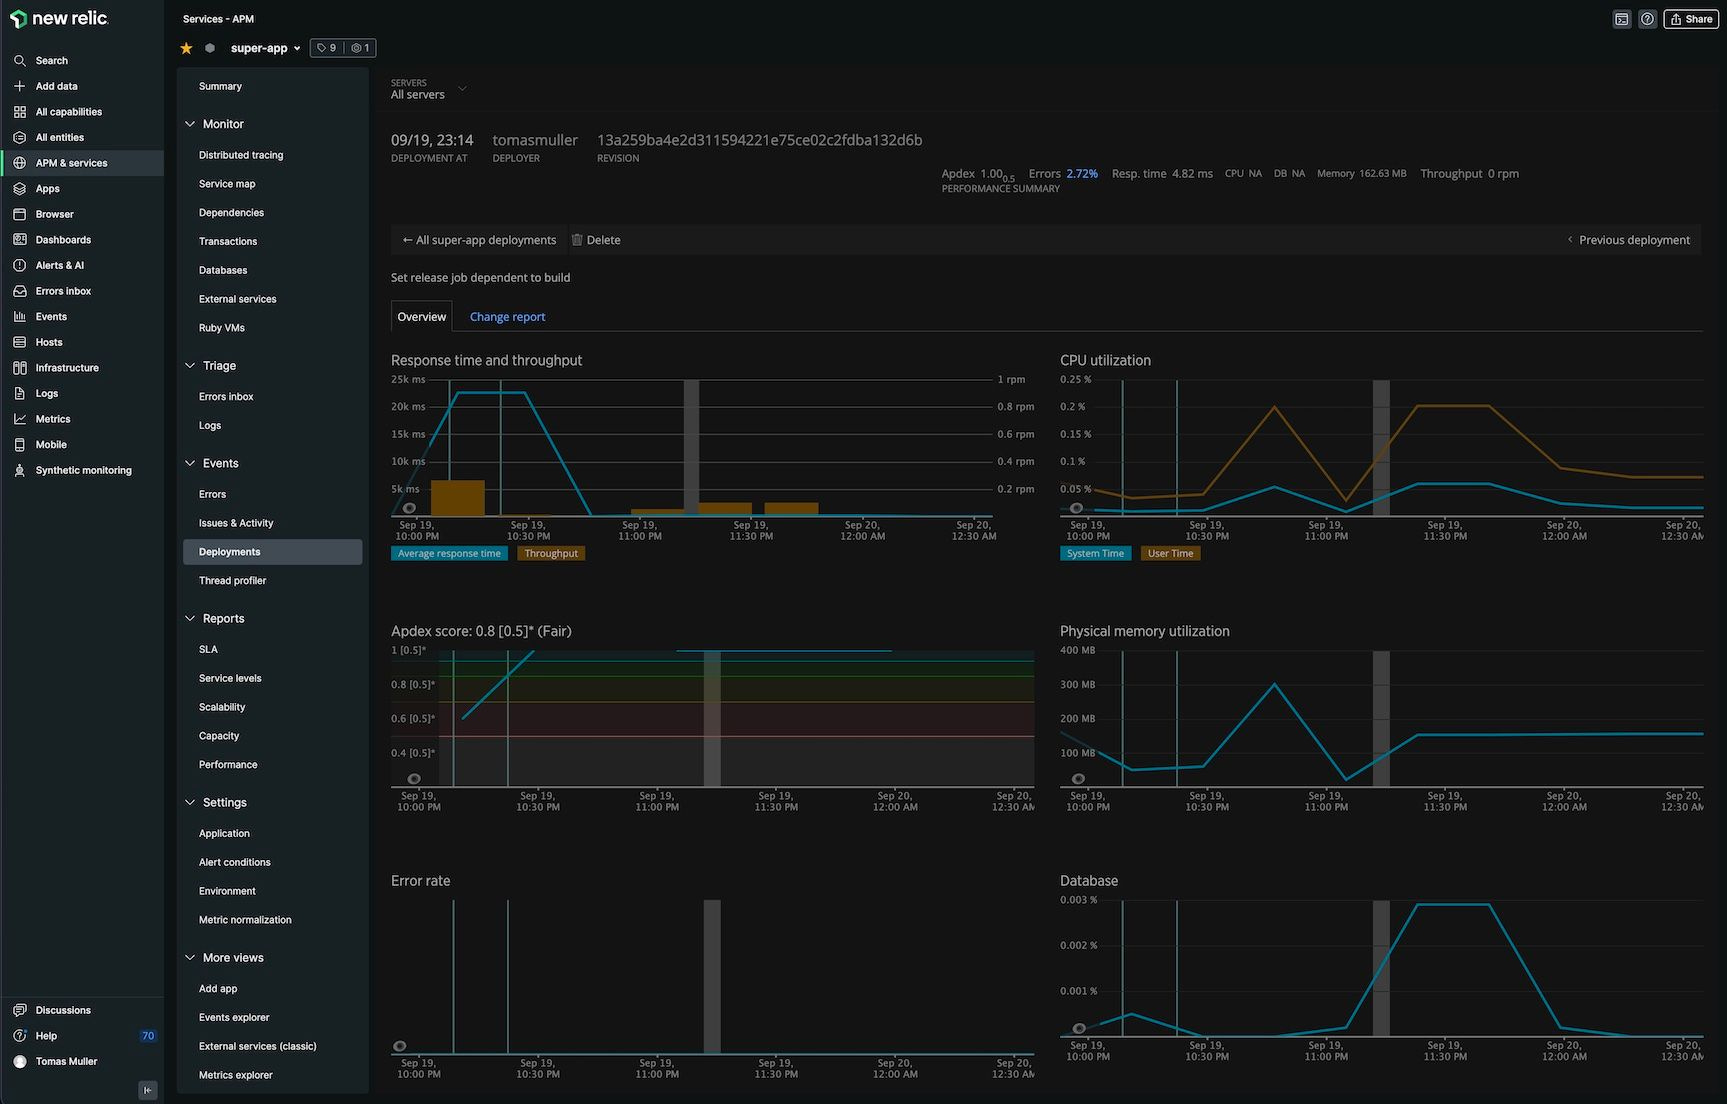
Task: Open APM & services globe icon
Action: click(19, 163)
